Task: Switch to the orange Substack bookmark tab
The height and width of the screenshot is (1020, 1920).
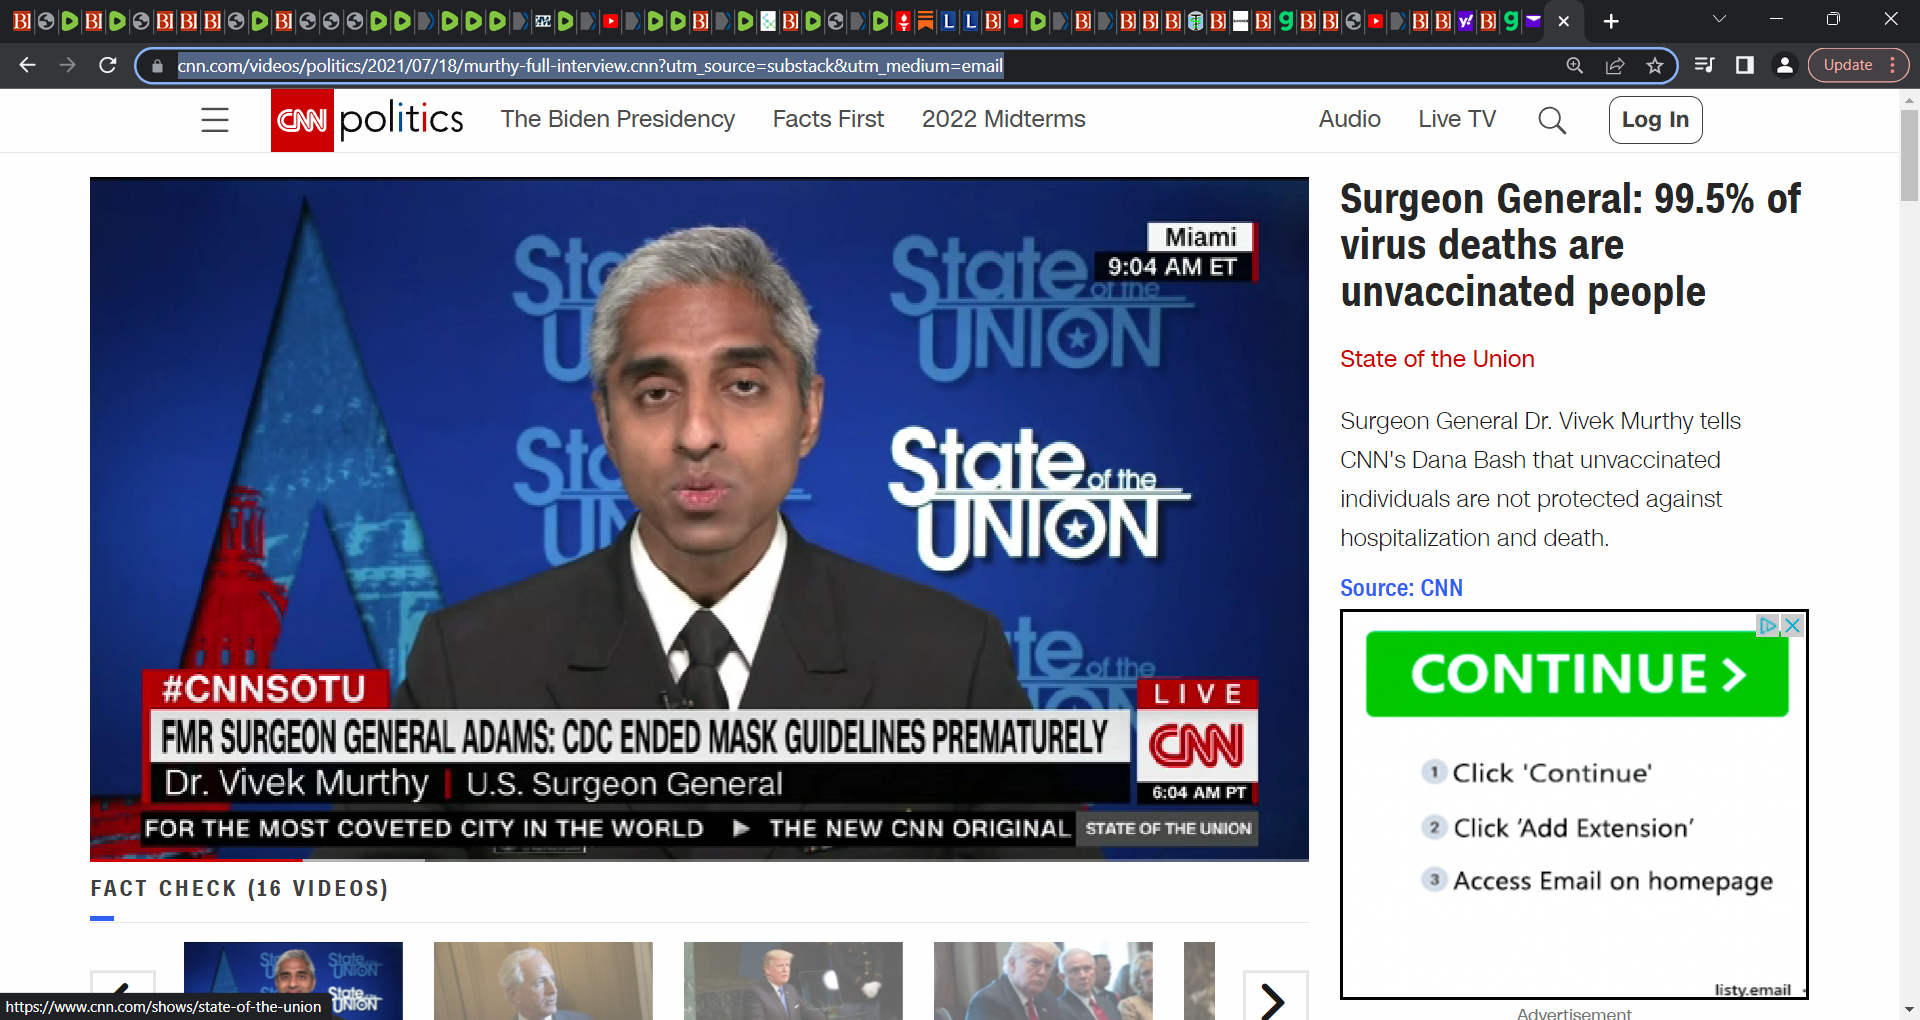Action: click(925, 21)
